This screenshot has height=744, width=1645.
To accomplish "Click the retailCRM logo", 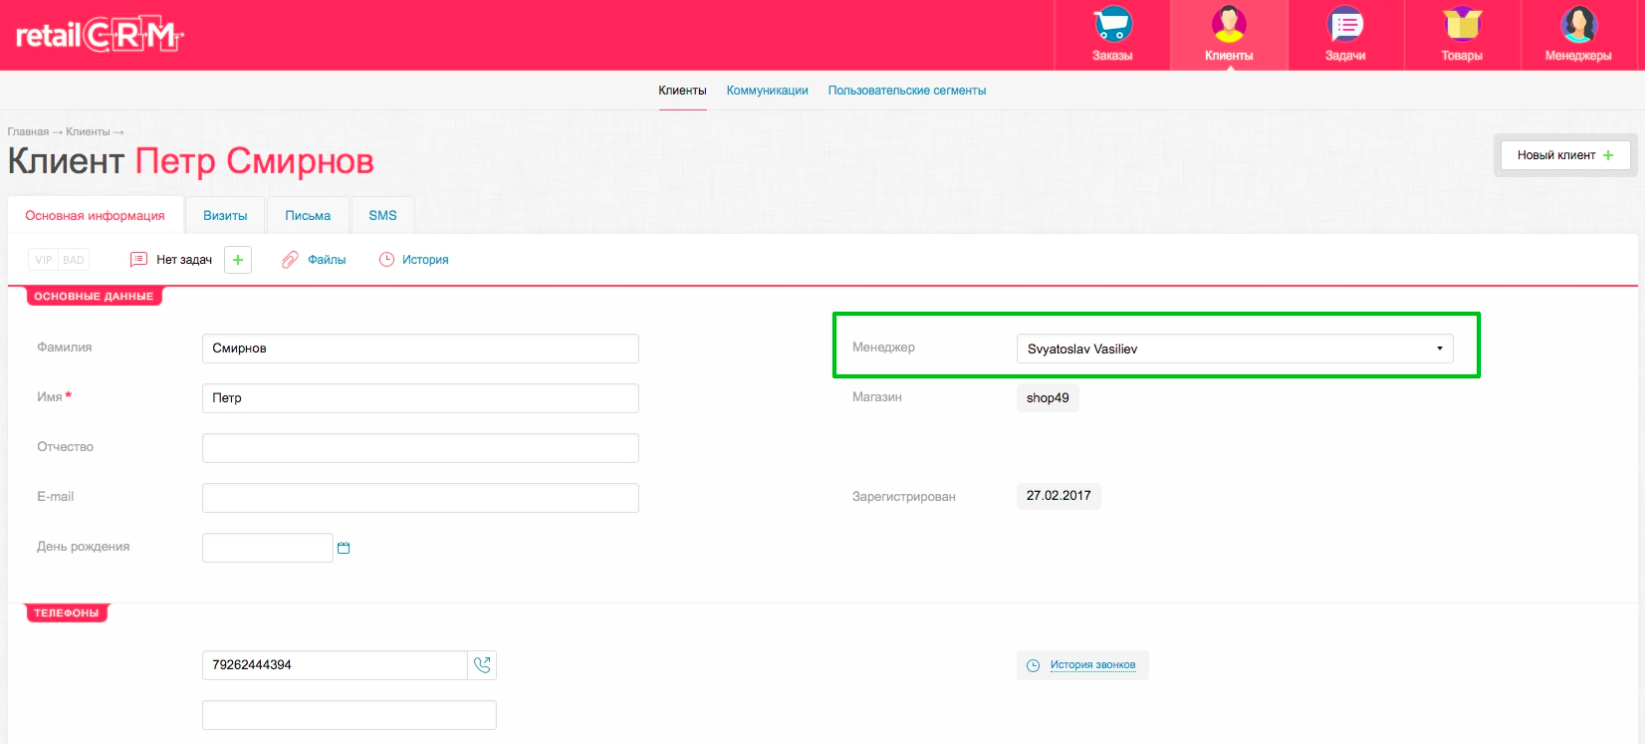I will (99, 36).
